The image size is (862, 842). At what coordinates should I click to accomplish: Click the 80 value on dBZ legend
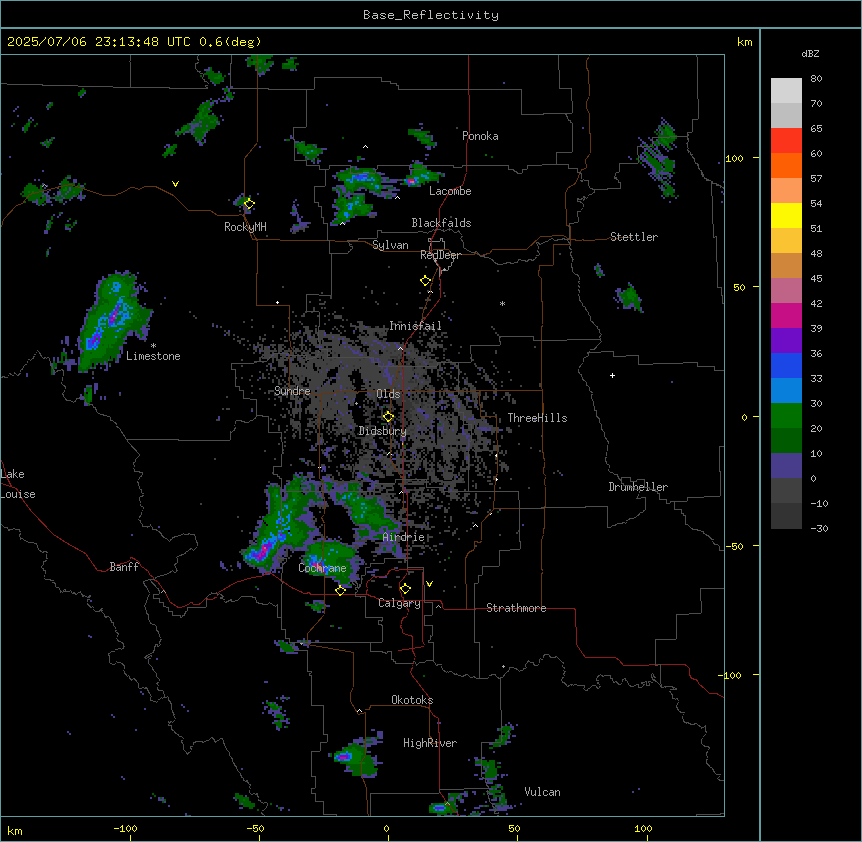coord(816,79)
